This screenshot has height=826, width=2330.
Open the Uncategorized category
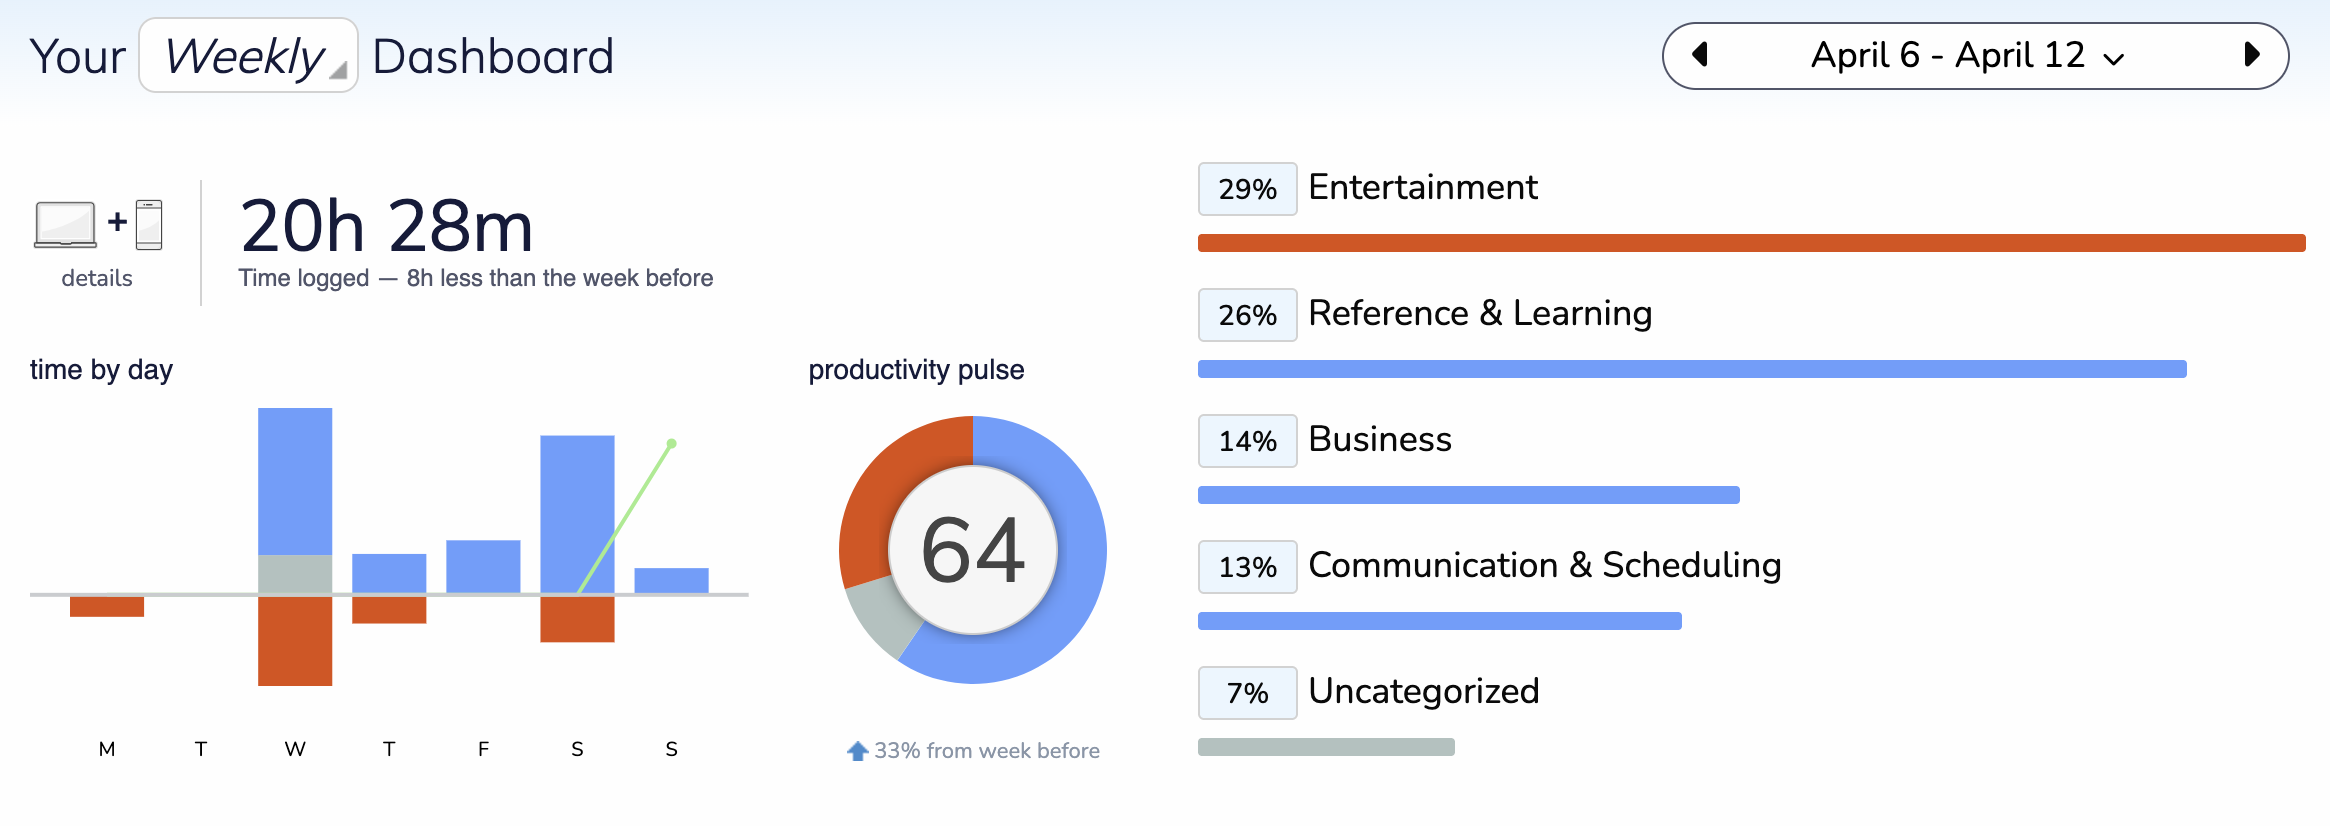click(x=1423, y=692)
